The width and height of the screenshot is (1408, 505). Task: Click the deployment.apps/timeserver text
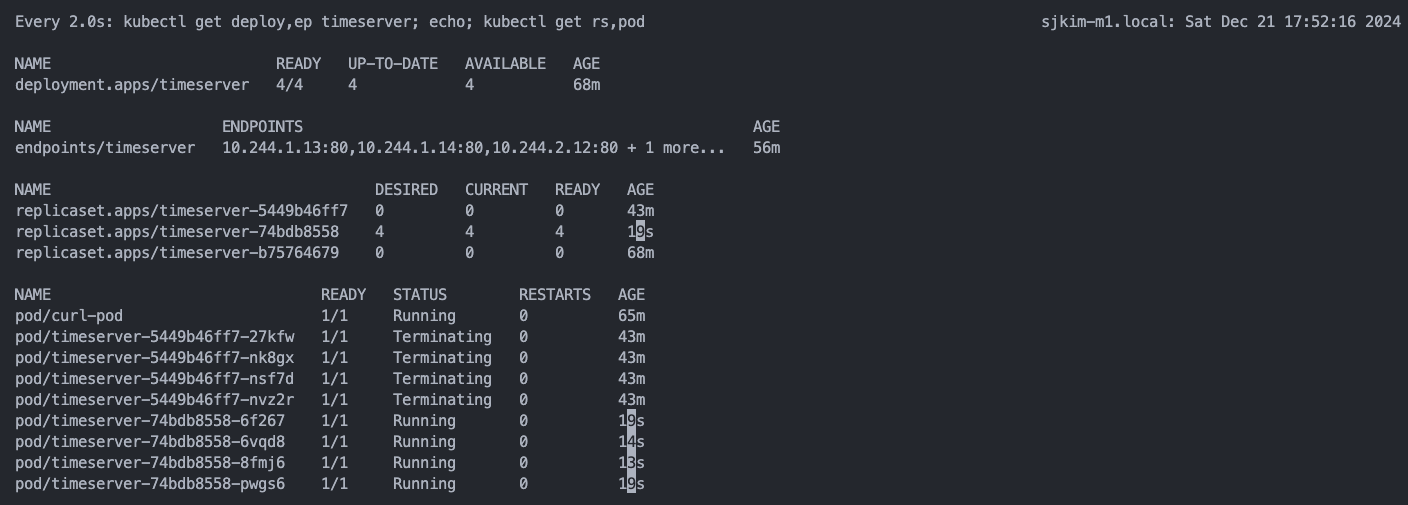tap(132, 85)
